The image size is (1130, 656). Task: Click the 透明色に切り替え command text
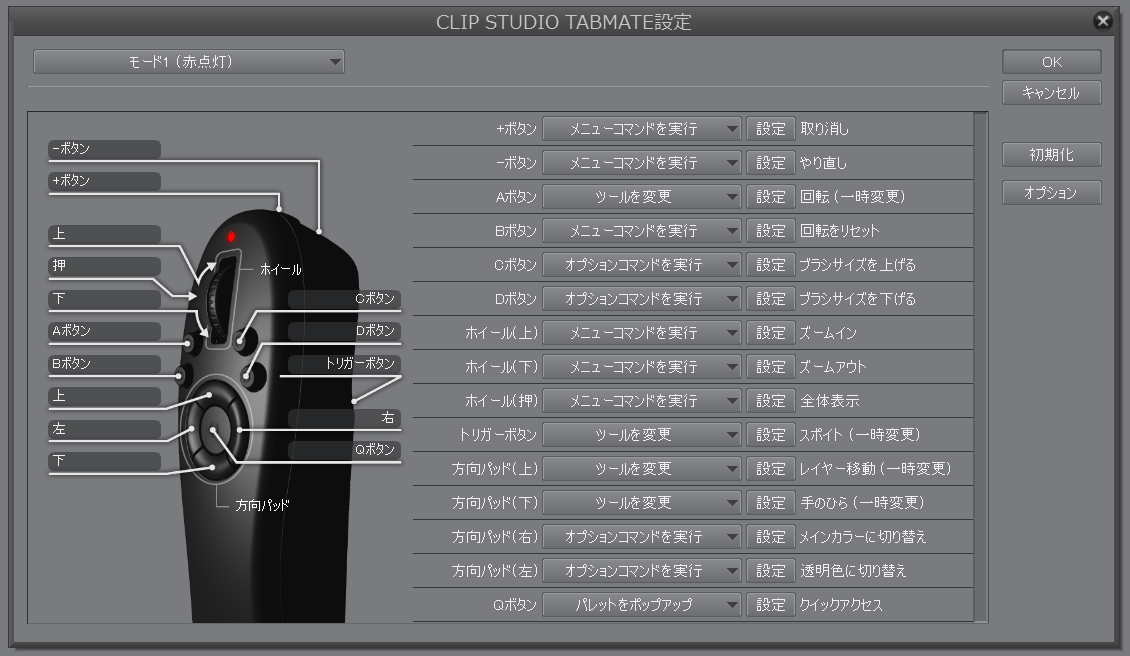pos(853,571)
